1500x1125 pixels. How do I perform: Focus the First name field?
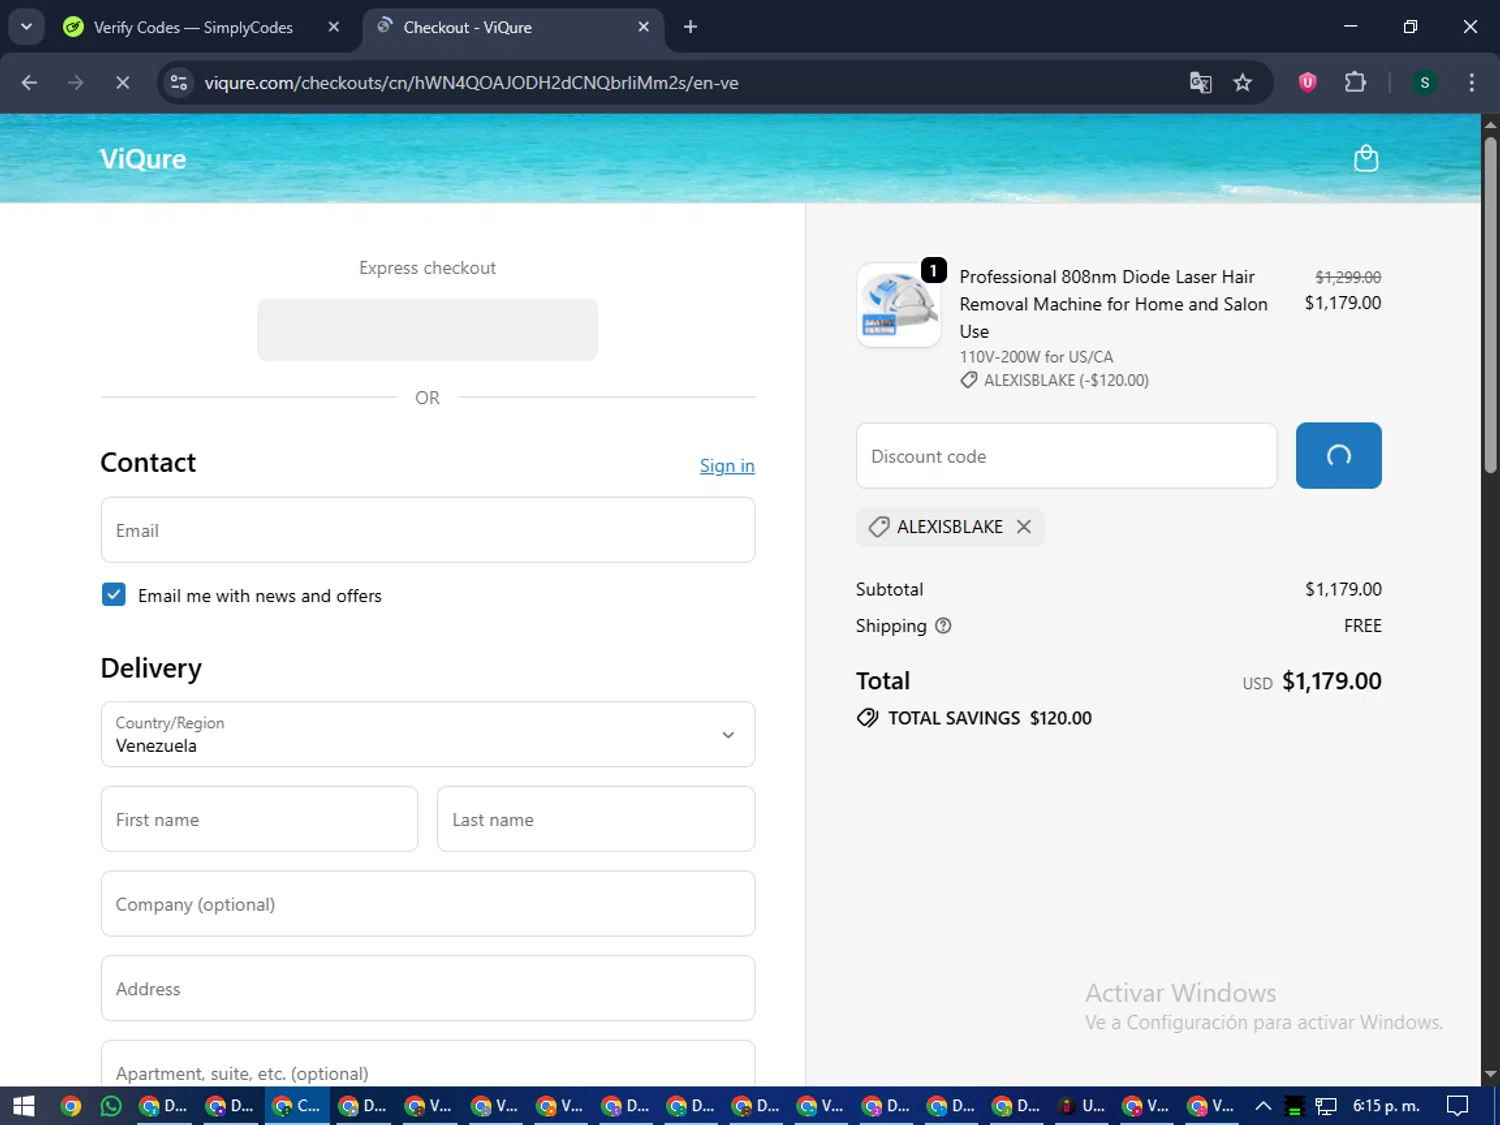pos(259,819)
